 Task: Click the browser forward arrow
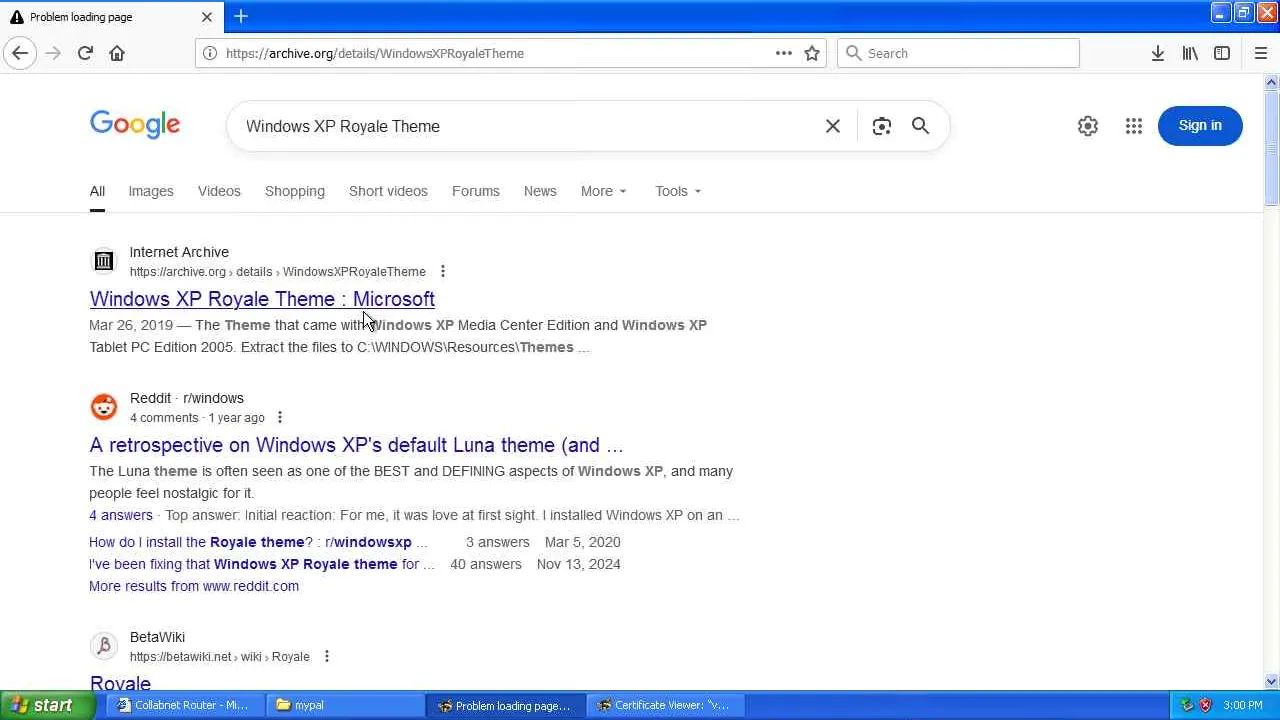point(53,53)
